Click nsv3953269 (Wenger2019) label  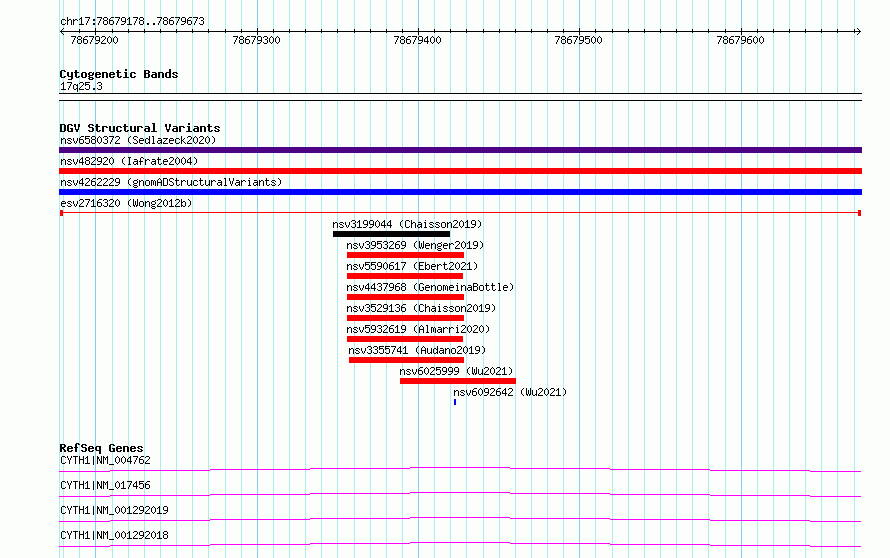pyautogui.click(x=415, y=245)
